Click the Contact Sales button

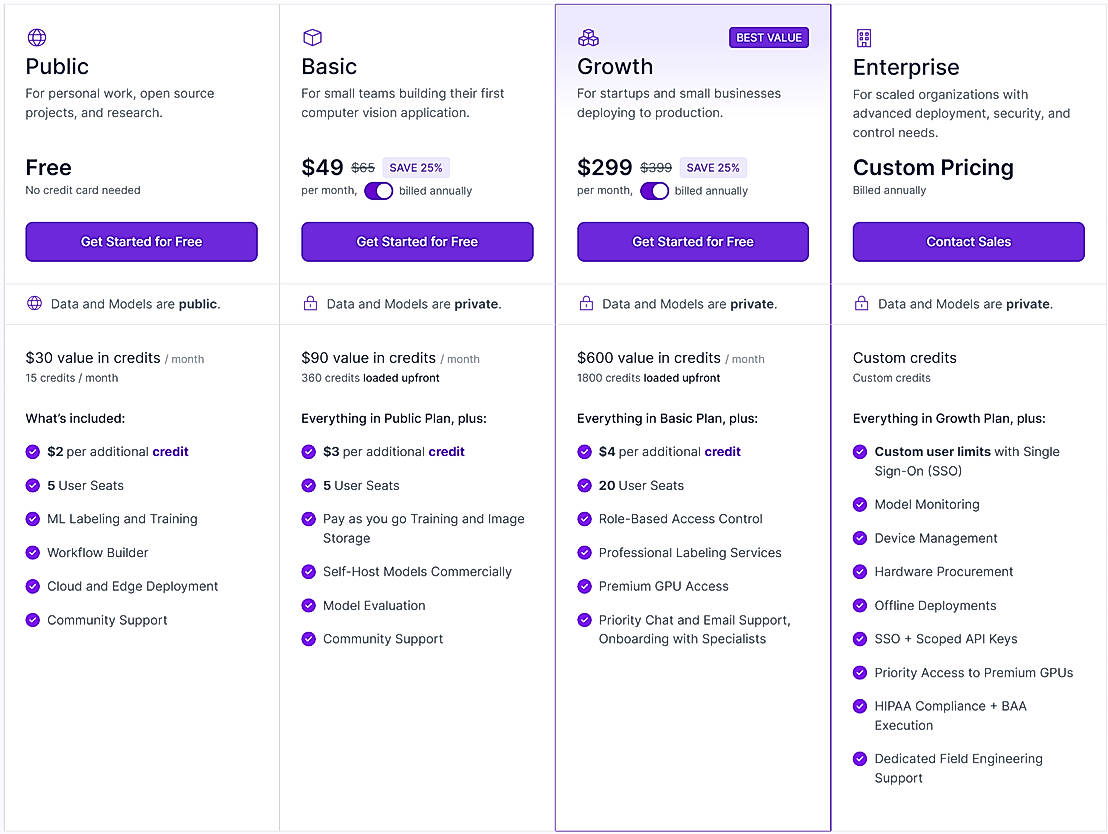(968, 241)
